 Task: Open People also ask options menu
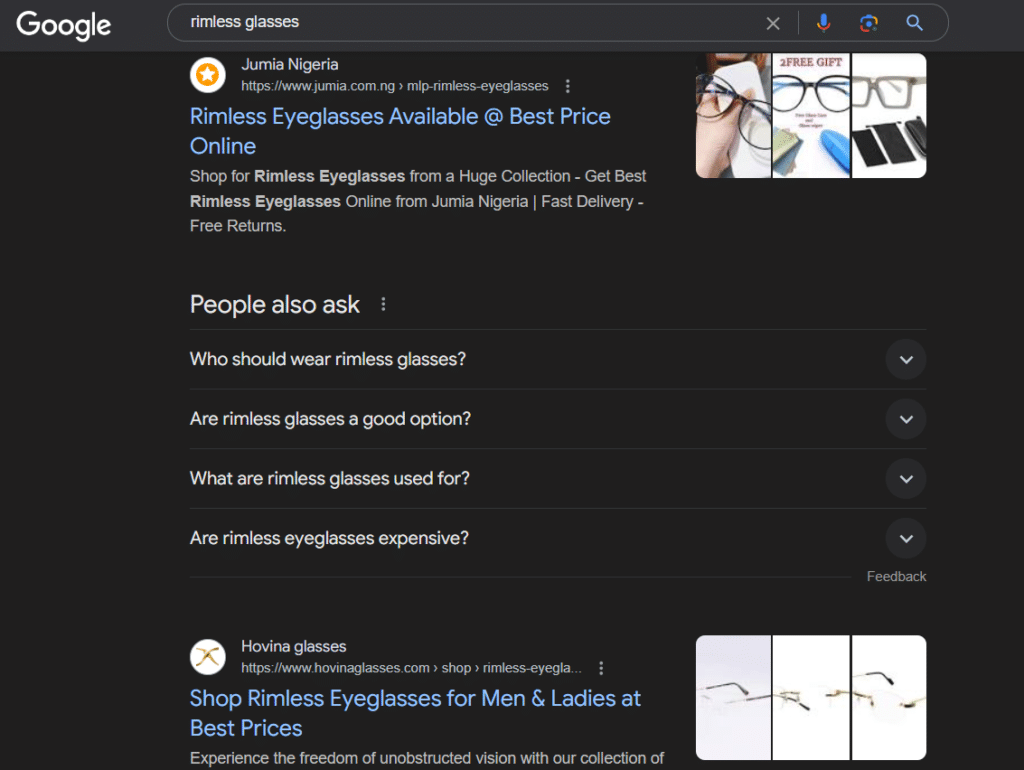click(x=383, y=304)
